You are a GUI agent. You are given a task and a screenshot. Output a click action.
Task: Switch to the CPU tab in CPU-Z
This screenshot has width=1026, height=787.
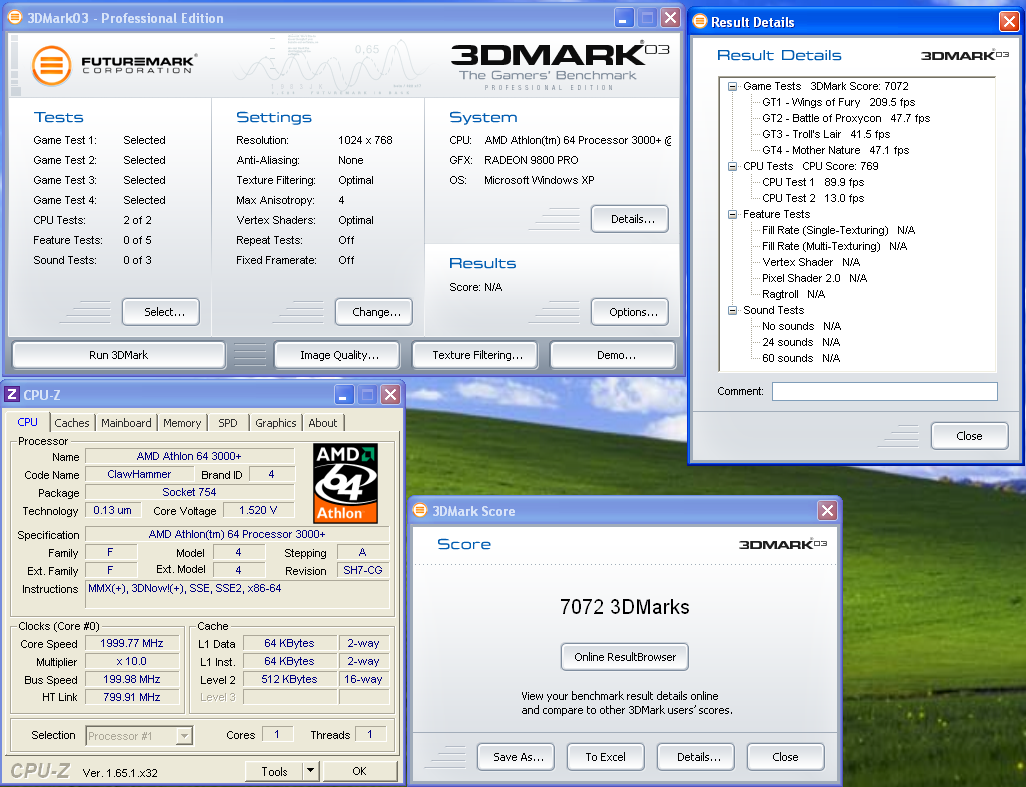(27, 422)
